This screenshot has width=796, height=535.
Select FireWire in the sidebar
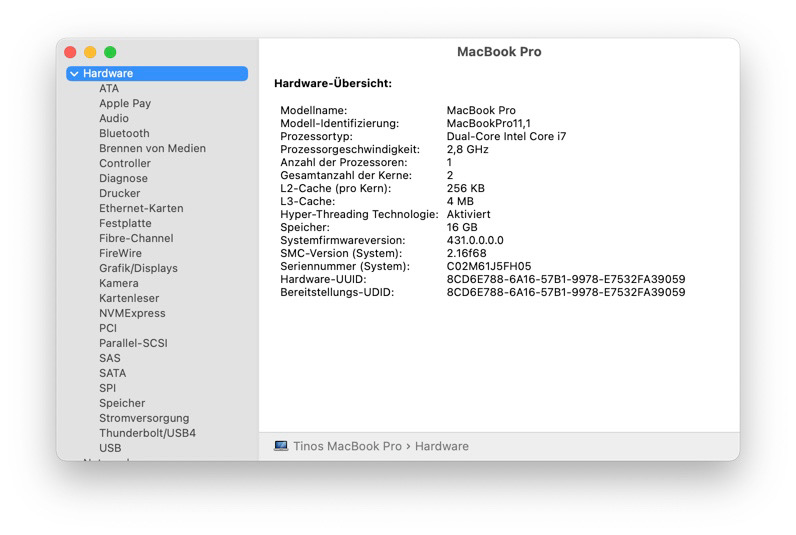coord(120,253)
